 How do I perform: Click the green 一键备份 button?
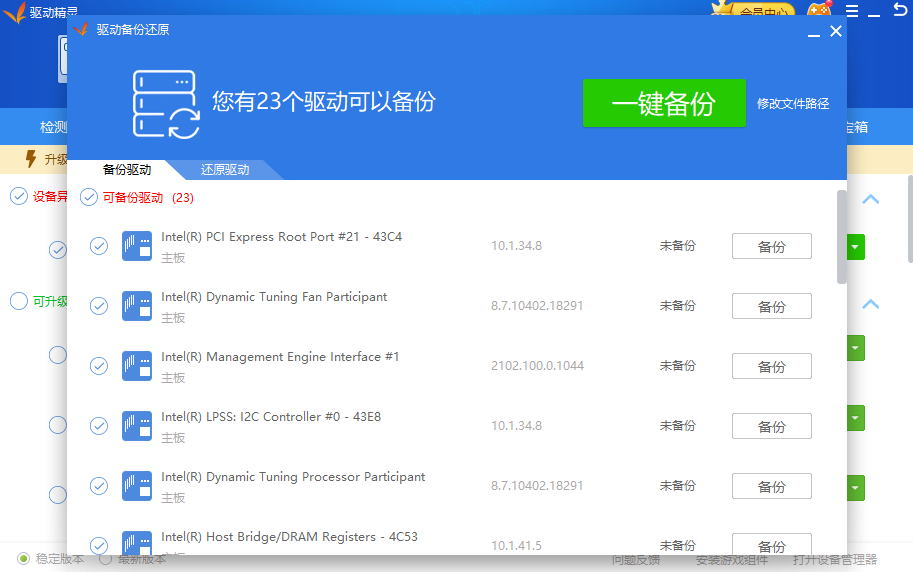point(664,103)
